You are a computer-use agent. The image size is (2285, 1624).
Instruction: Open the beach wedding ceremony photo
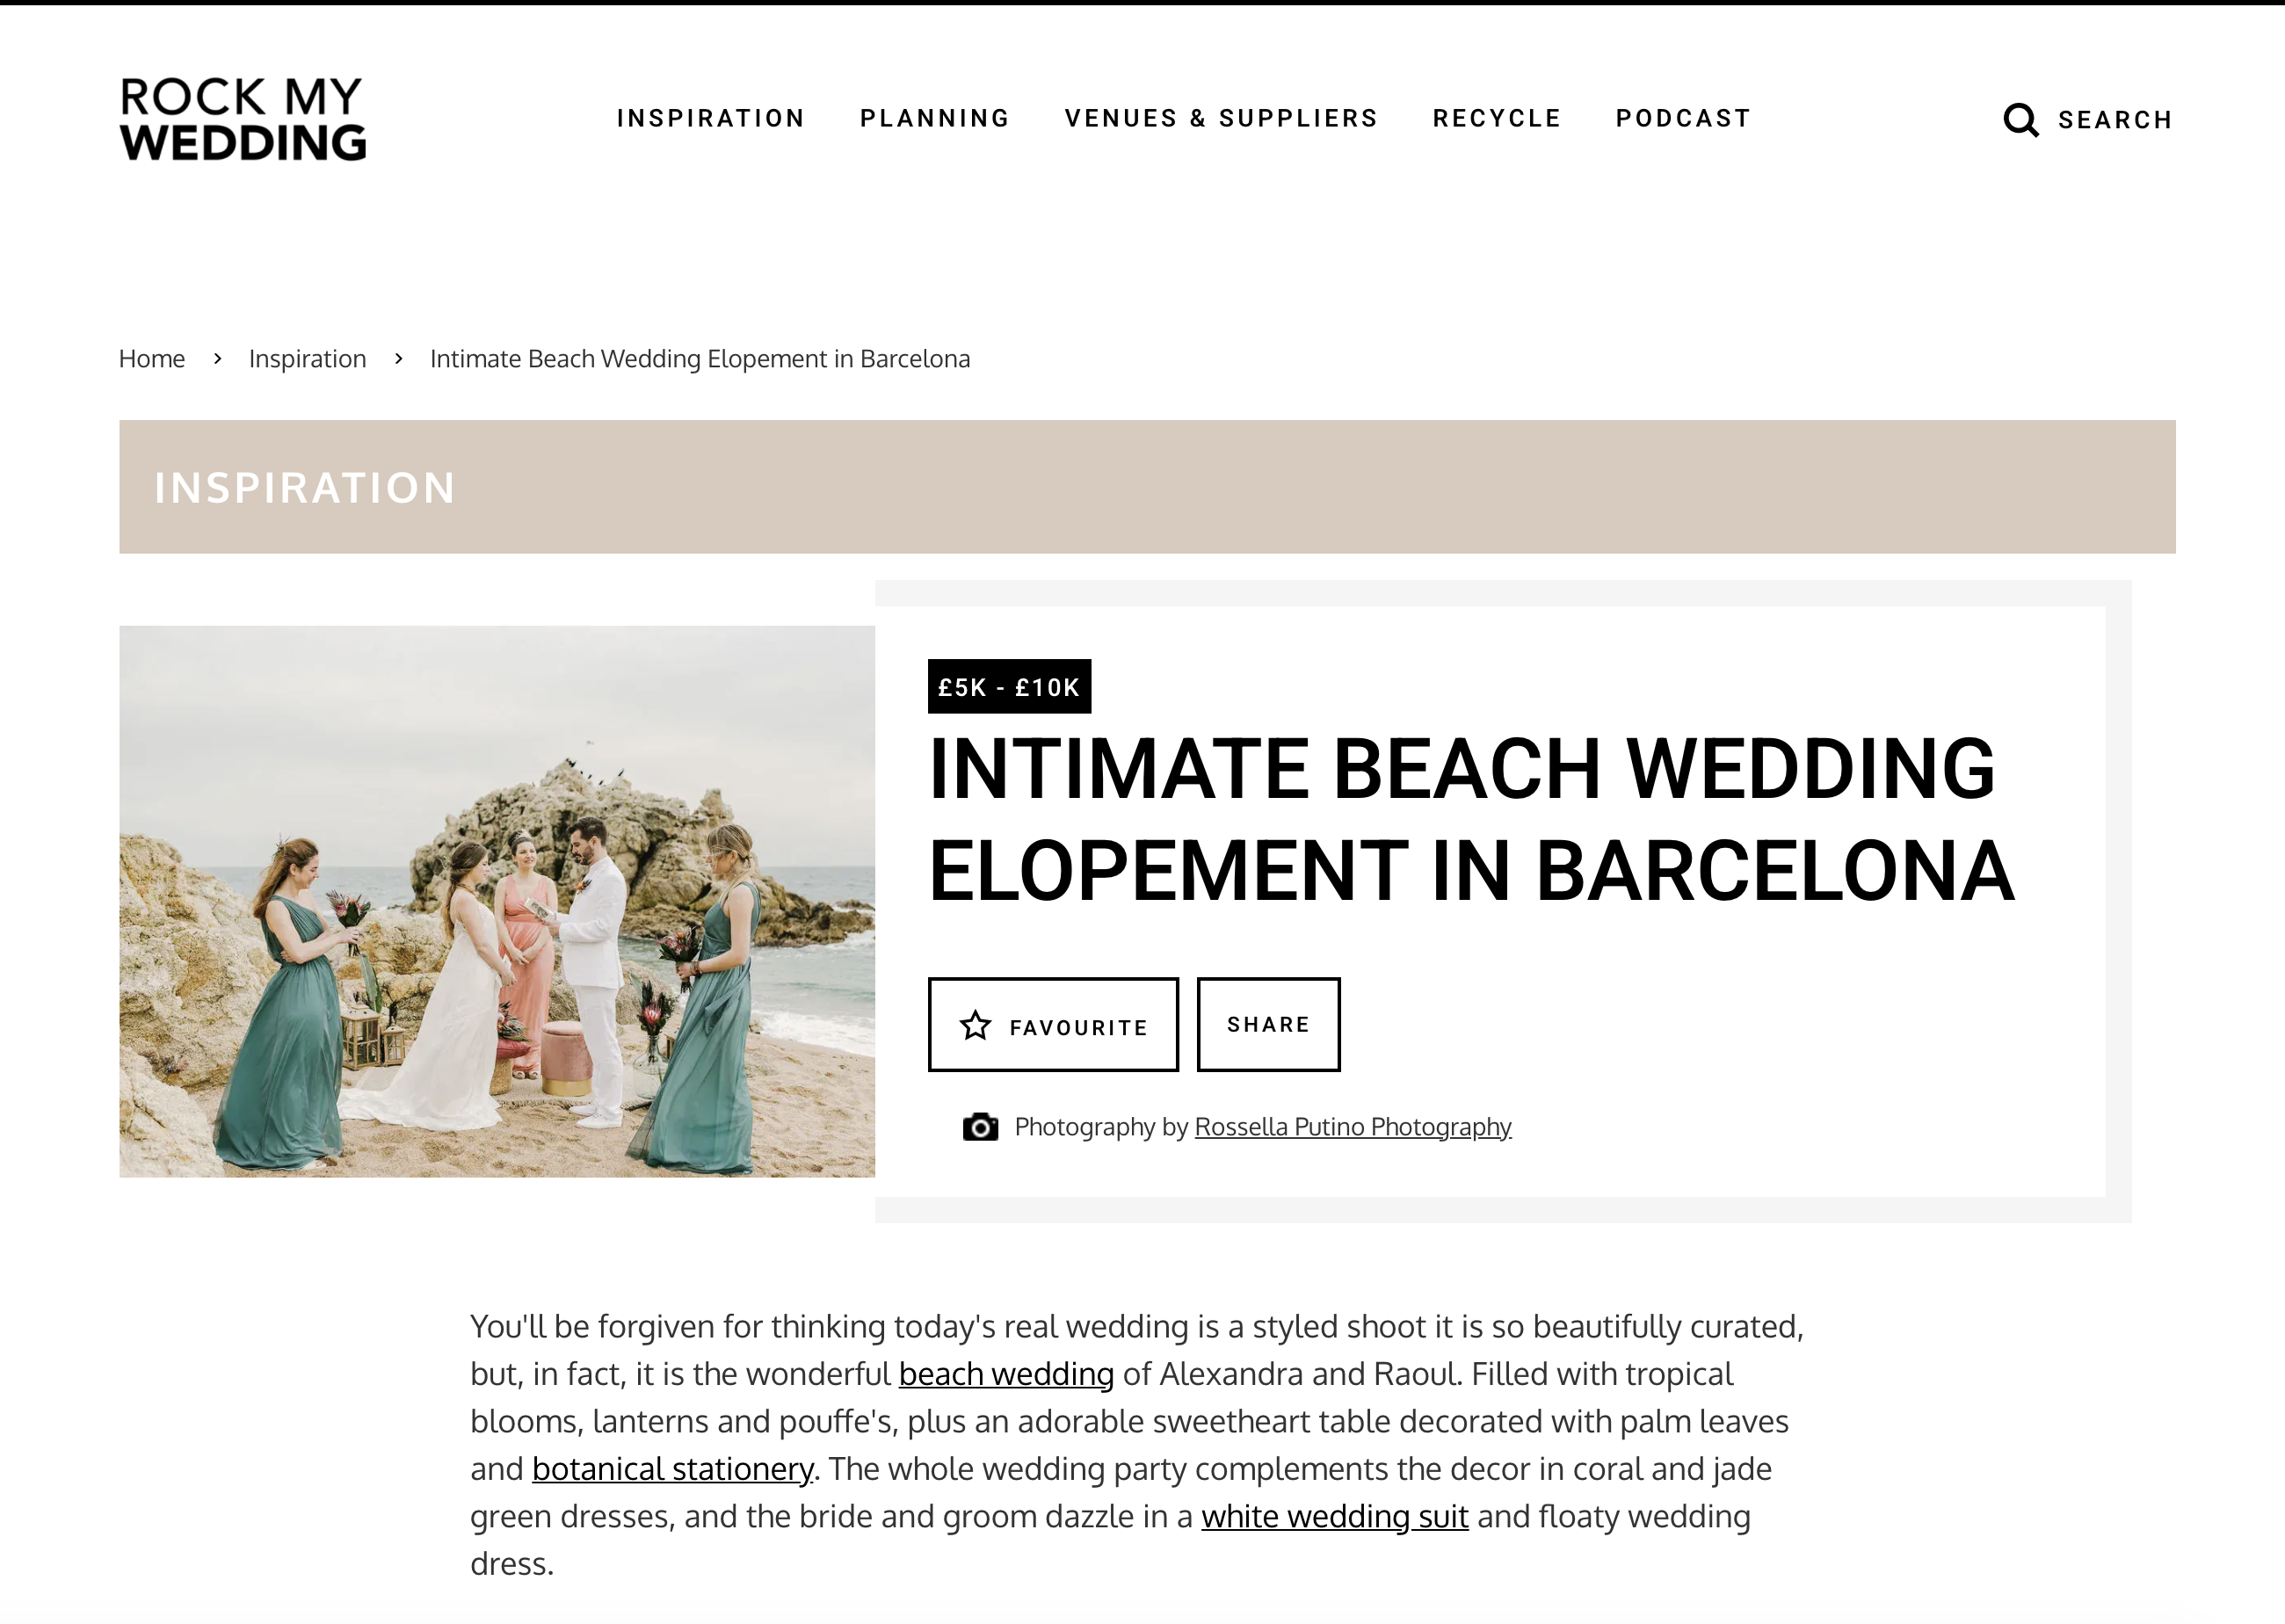pyautogui.click(x=497, y=901)
